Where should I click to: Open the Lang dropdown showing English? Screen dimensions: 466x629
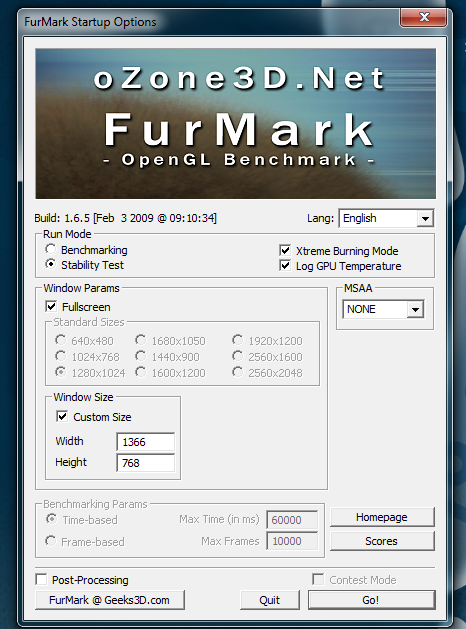click(x=386, y=218)
